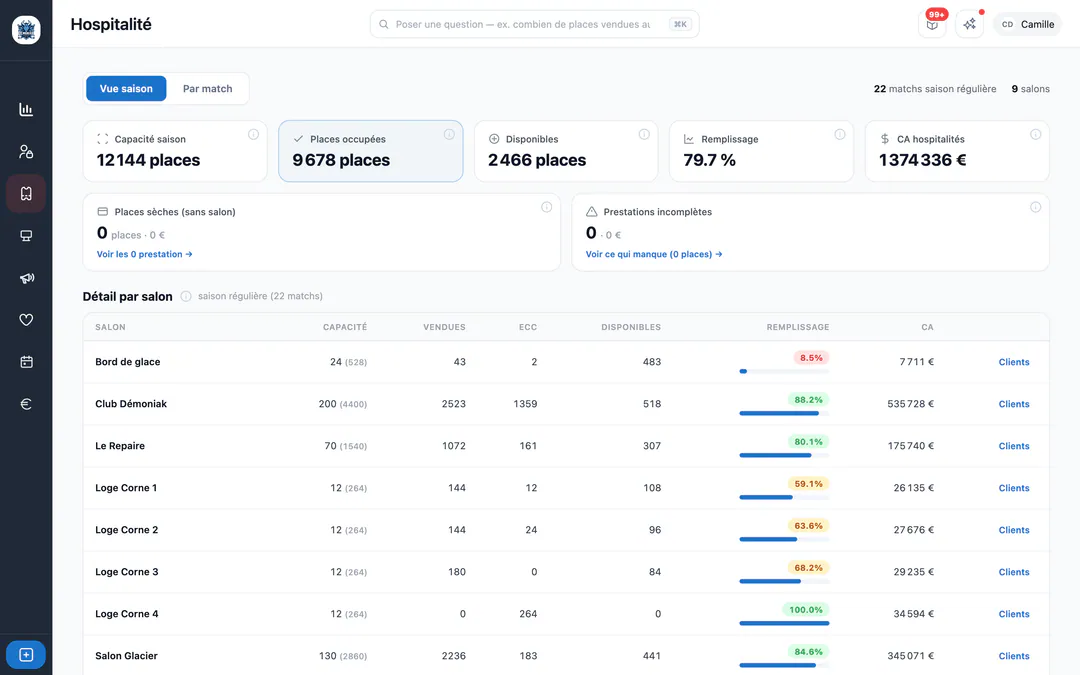Show info for Capacité saison card
The width and height of the screenshot is (1080, 675).
click(x=253, y=134)
